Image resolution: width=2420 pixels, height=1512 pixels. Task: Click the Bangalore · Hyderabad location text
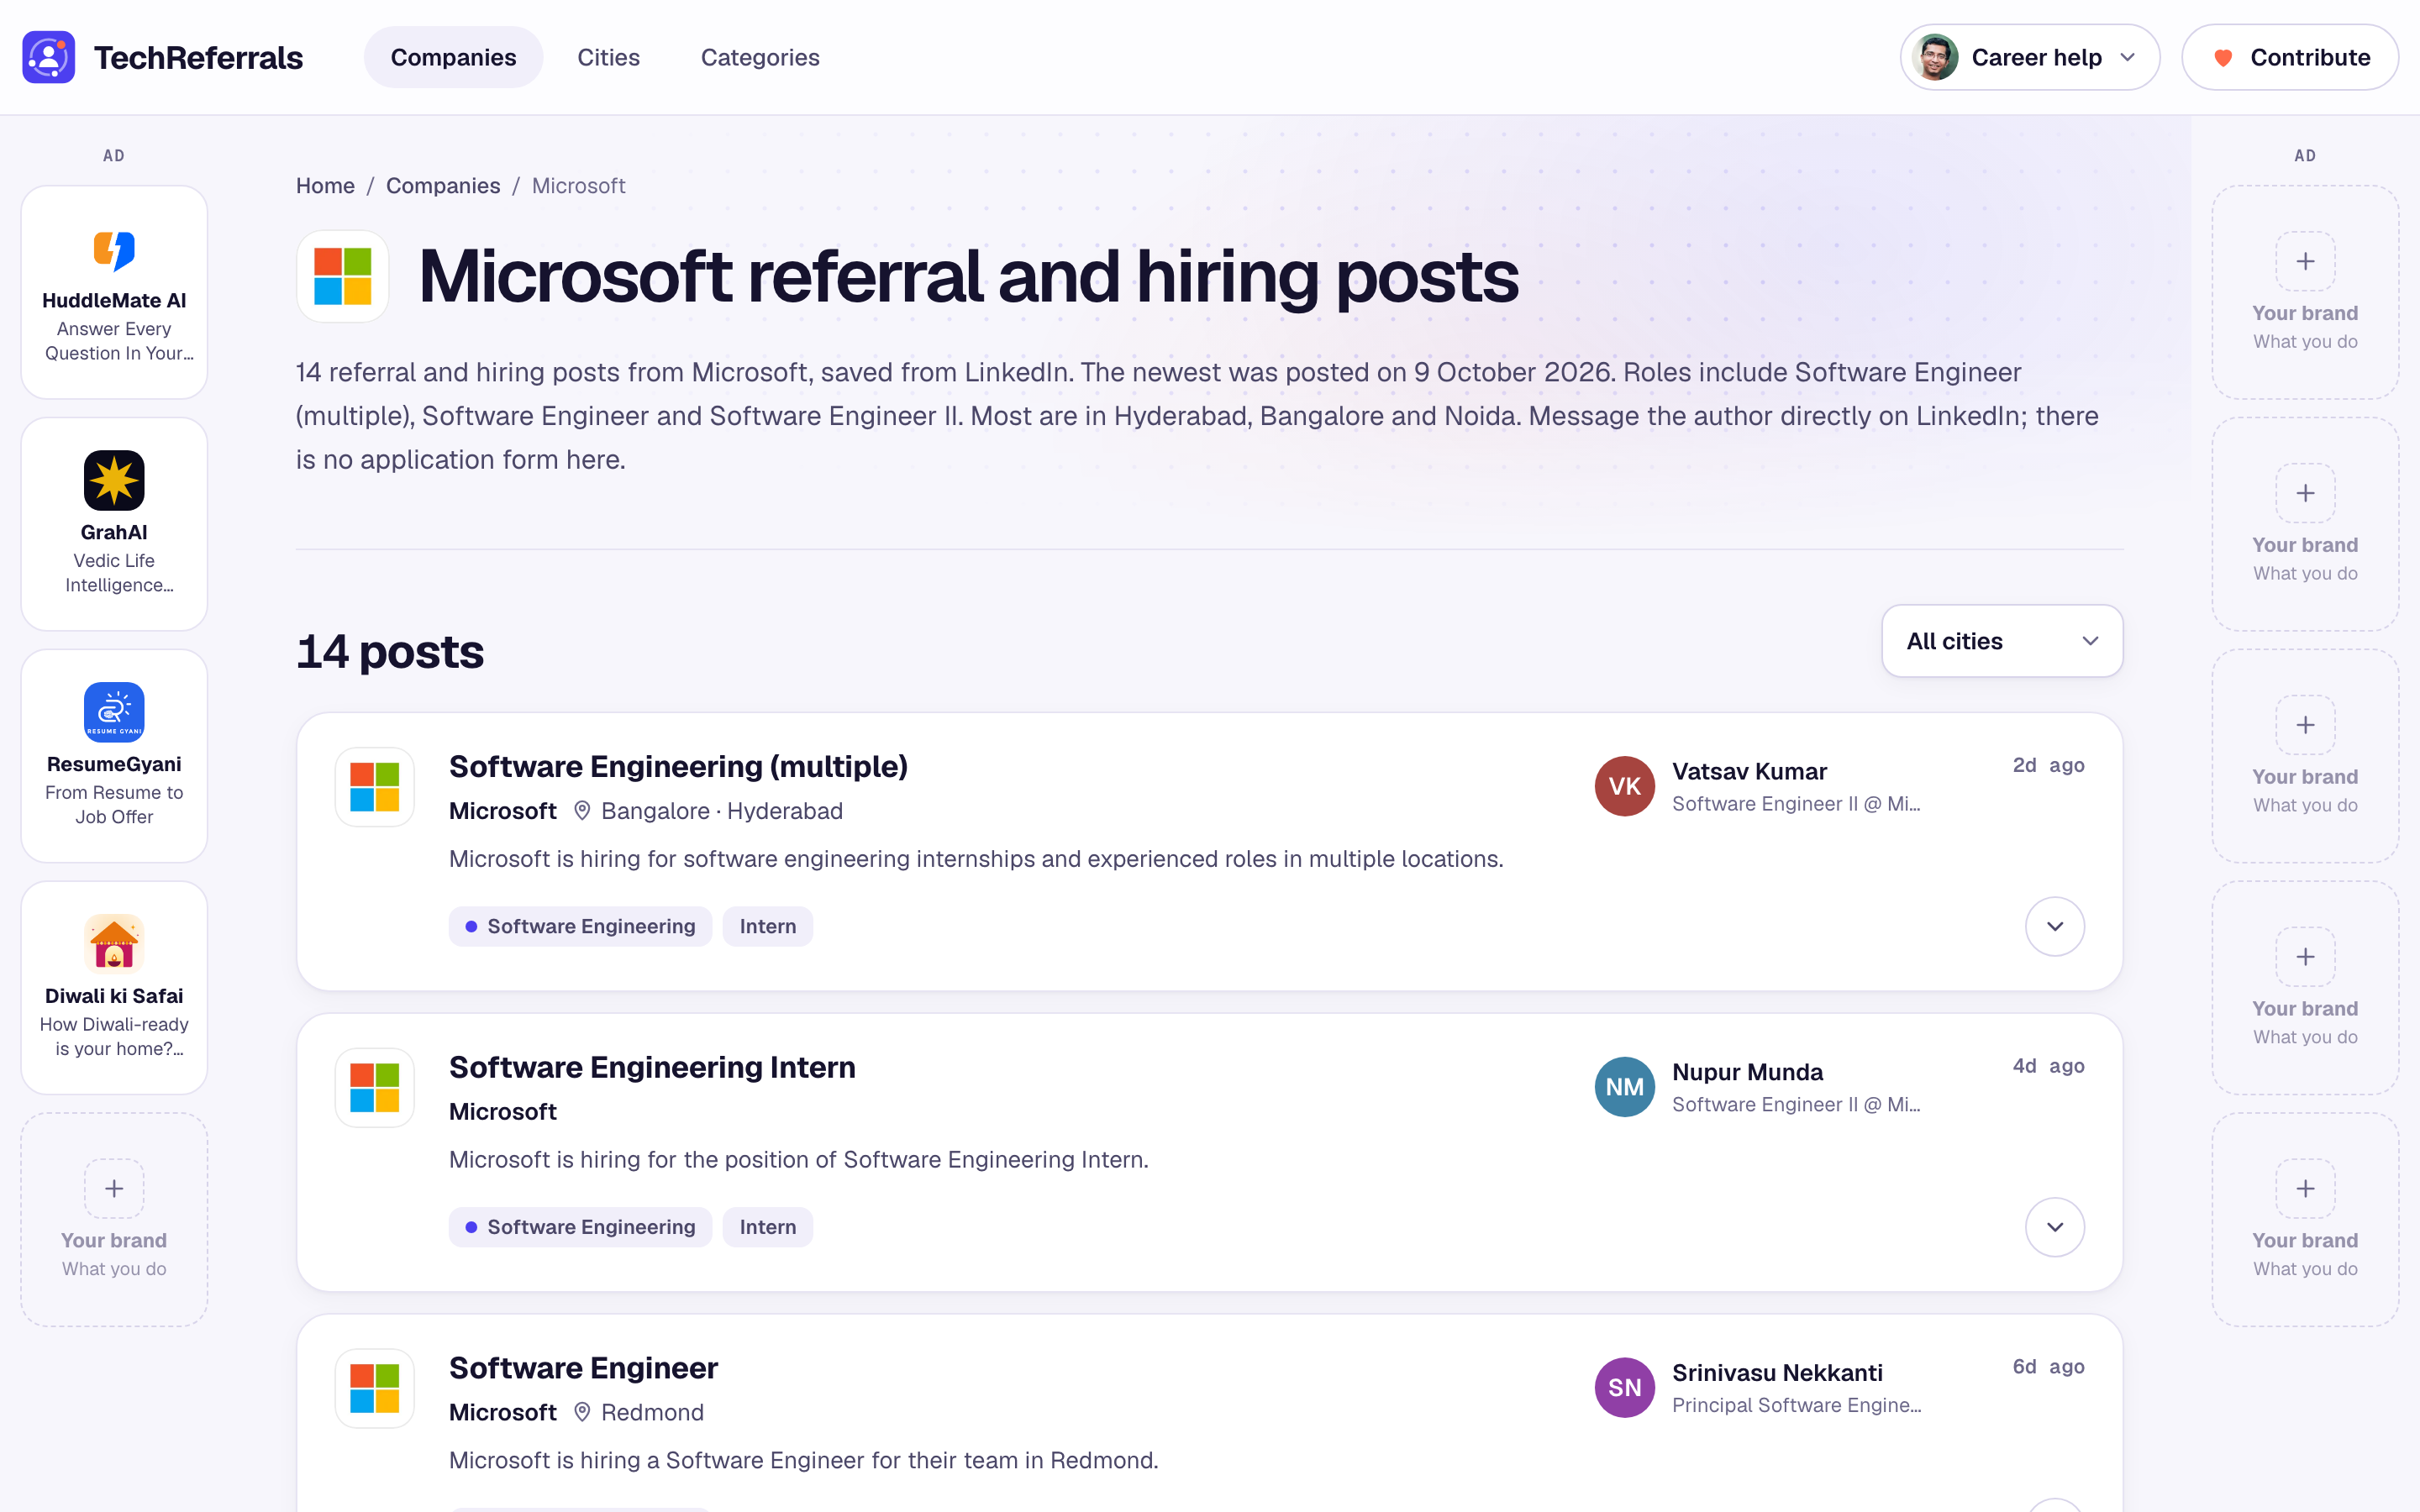721,811
